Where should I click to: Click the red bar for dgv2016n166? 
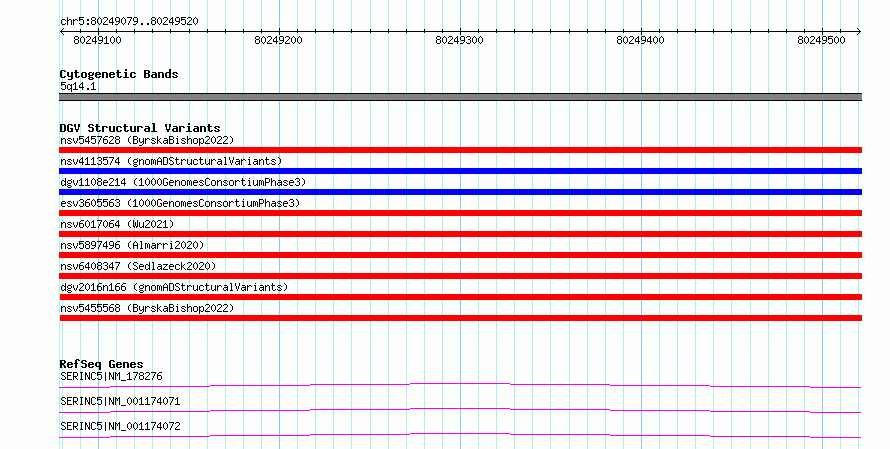point(460,297)
